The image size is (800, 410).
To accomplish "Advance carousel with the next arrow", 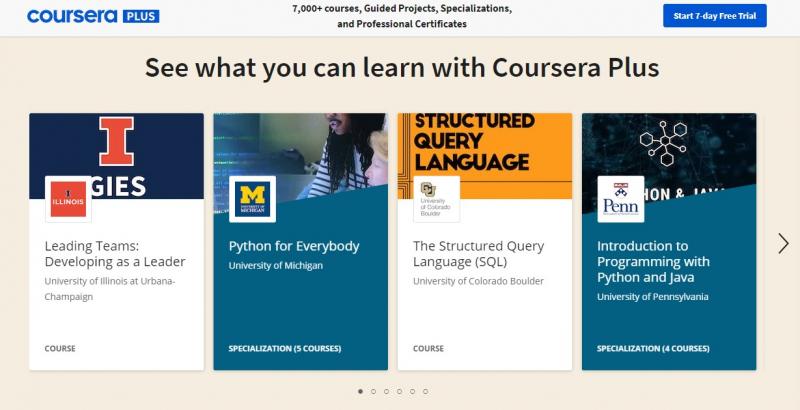I will click(783, 243).
